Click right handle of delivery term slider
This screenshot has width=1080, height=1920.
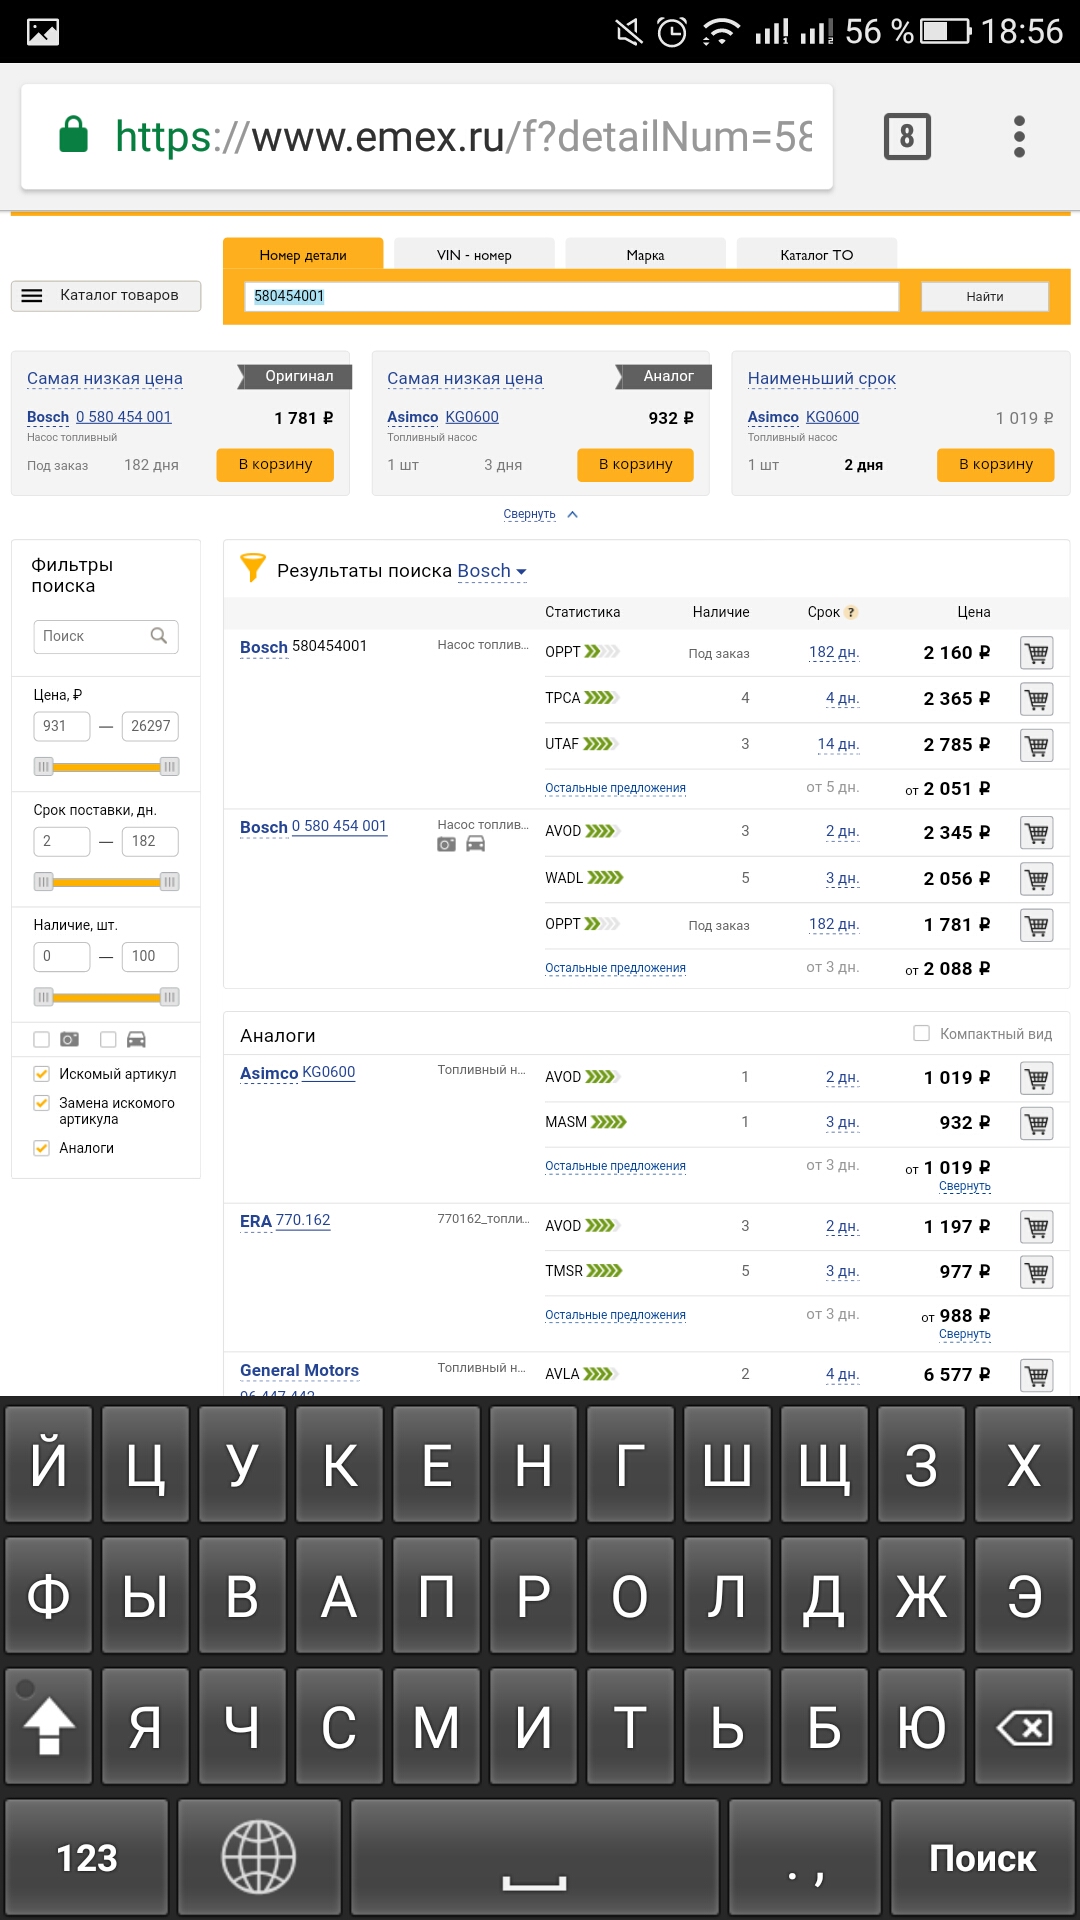tap(170, 882)
